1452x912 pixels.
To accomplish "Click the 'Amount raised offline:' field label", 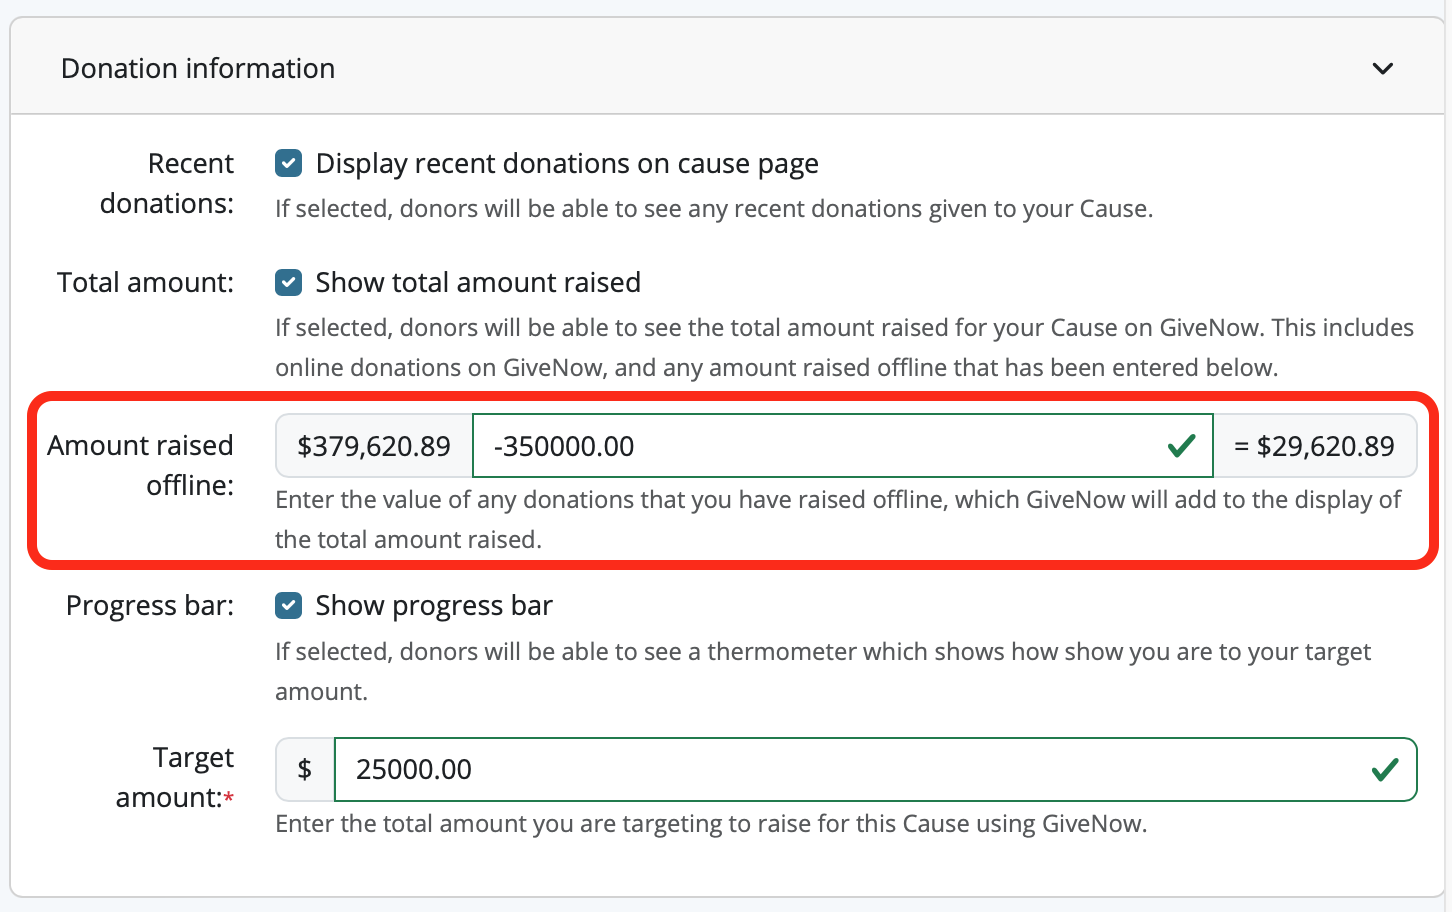I will click(x=141, y=465).
